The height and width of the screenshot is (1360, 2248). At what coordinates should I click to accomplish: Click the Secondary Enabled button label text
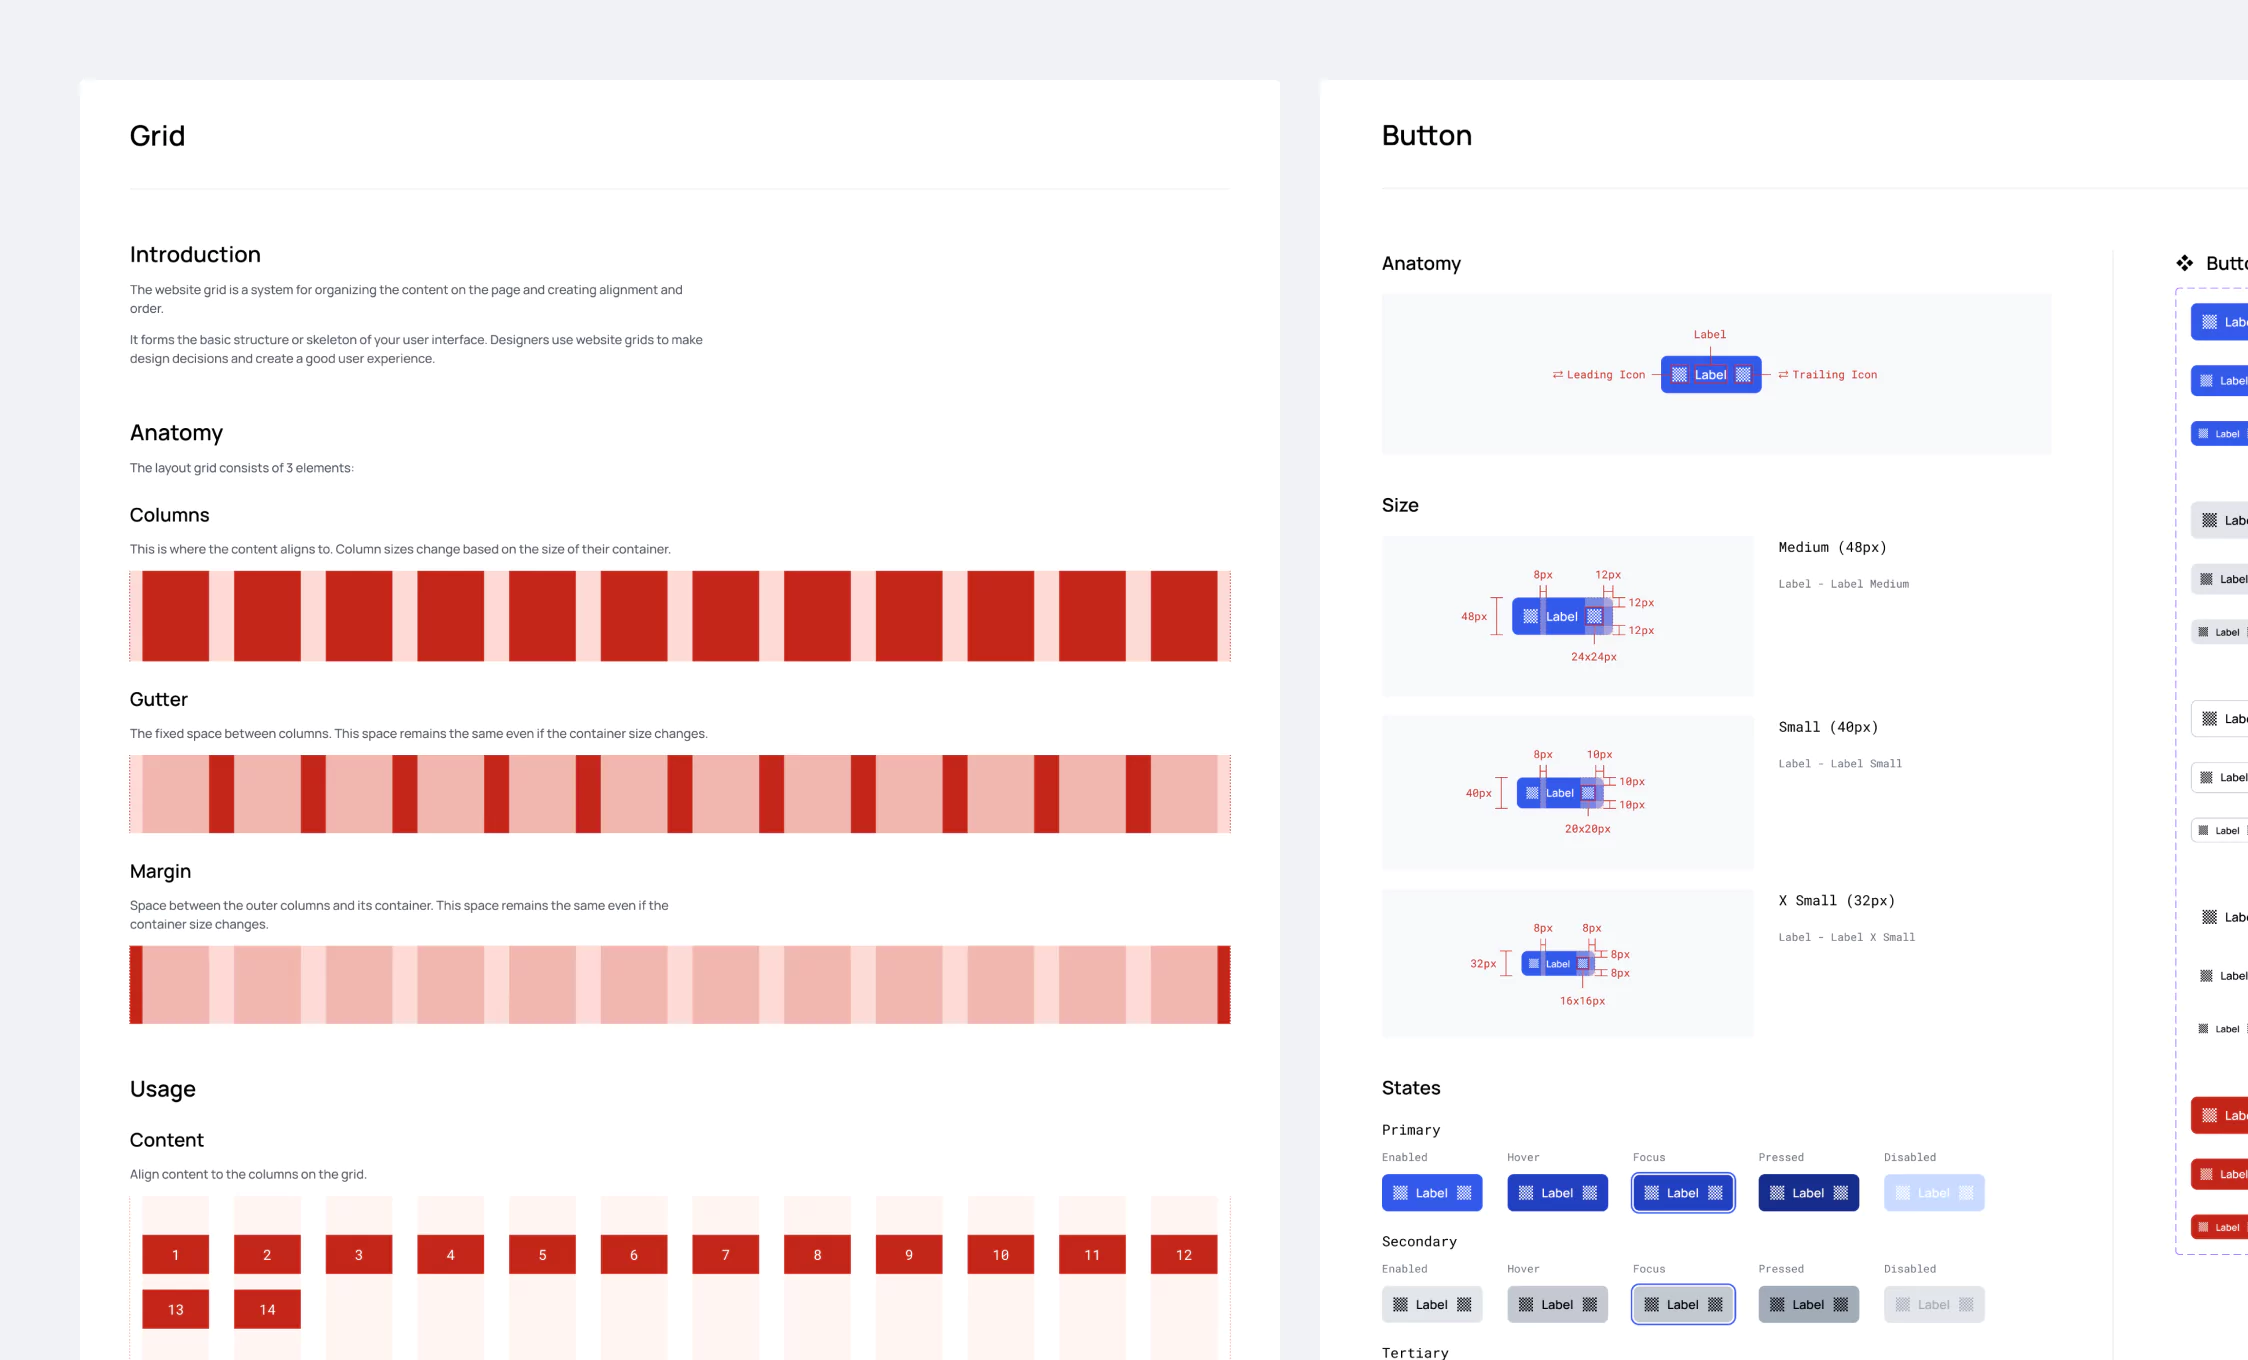(1432, 1305)
